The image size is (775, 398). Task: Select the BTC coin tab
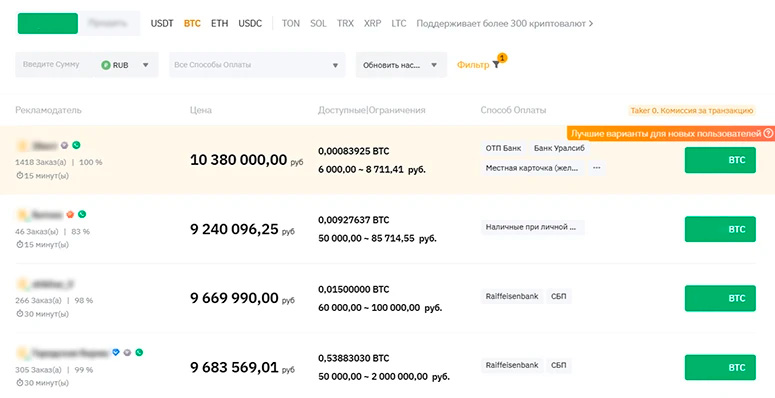(x=192, y=23)
